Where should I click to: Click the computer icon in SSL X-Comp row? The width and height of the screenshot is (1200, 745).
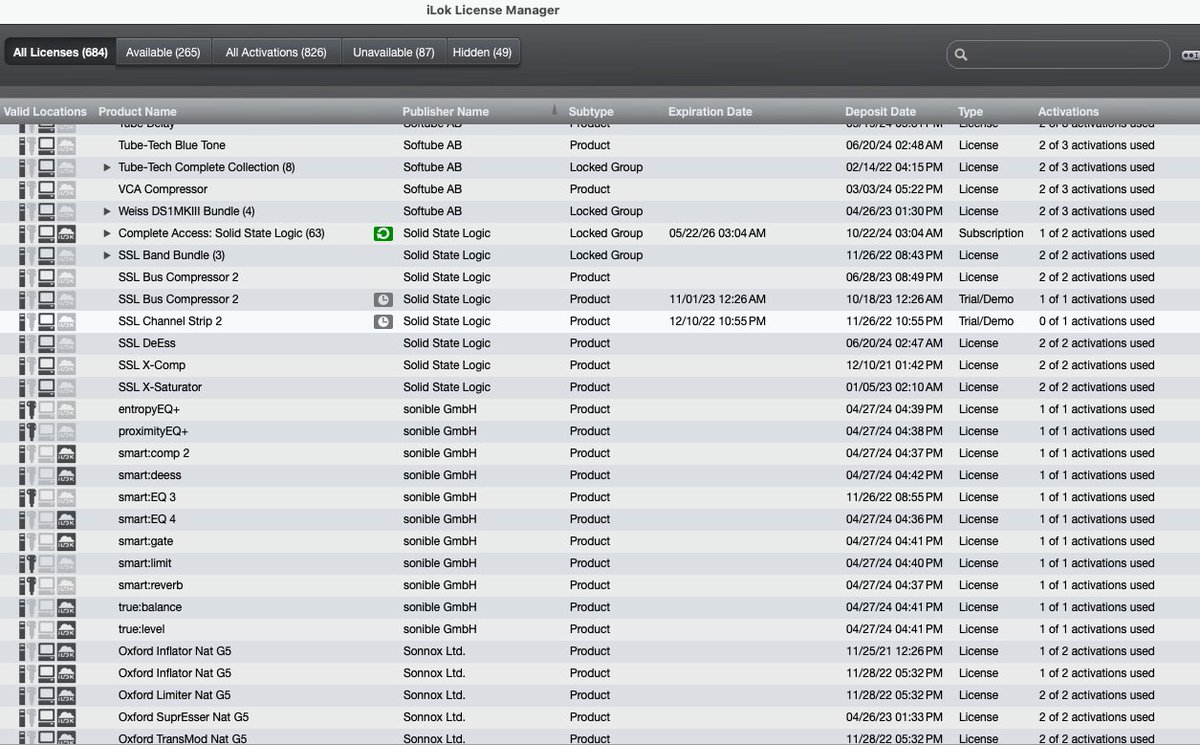point(46,365)
